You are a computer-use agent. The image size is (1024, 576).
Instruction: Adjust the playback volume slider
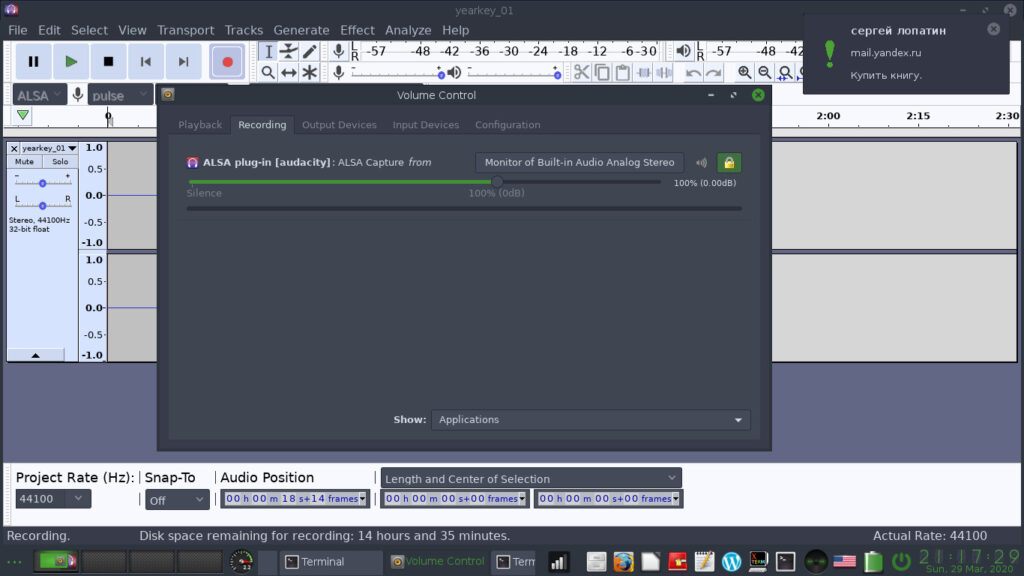point(514,73)
